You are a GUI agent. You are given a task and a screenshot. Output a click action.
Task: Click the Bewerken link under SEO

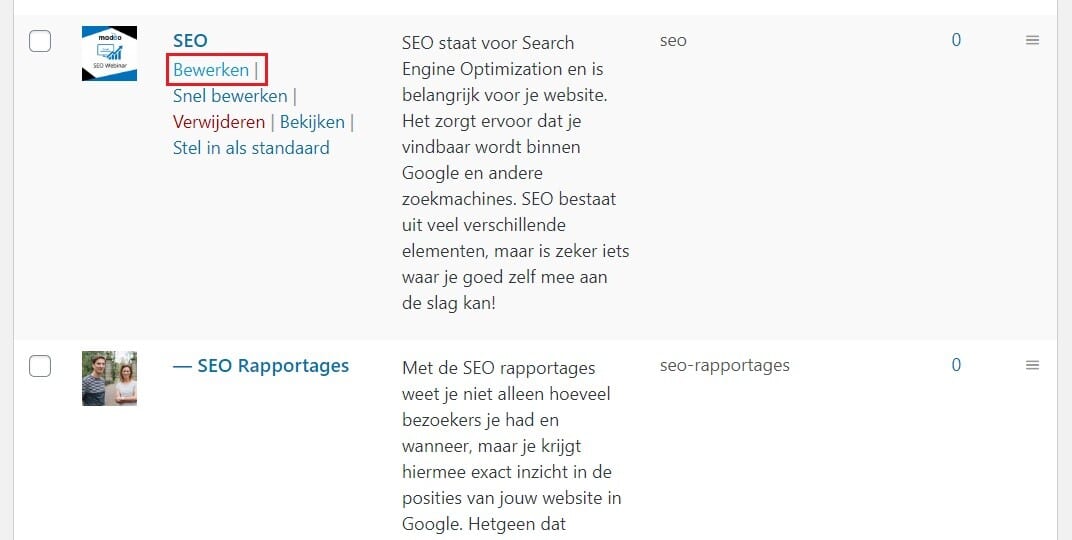point(211,70)
